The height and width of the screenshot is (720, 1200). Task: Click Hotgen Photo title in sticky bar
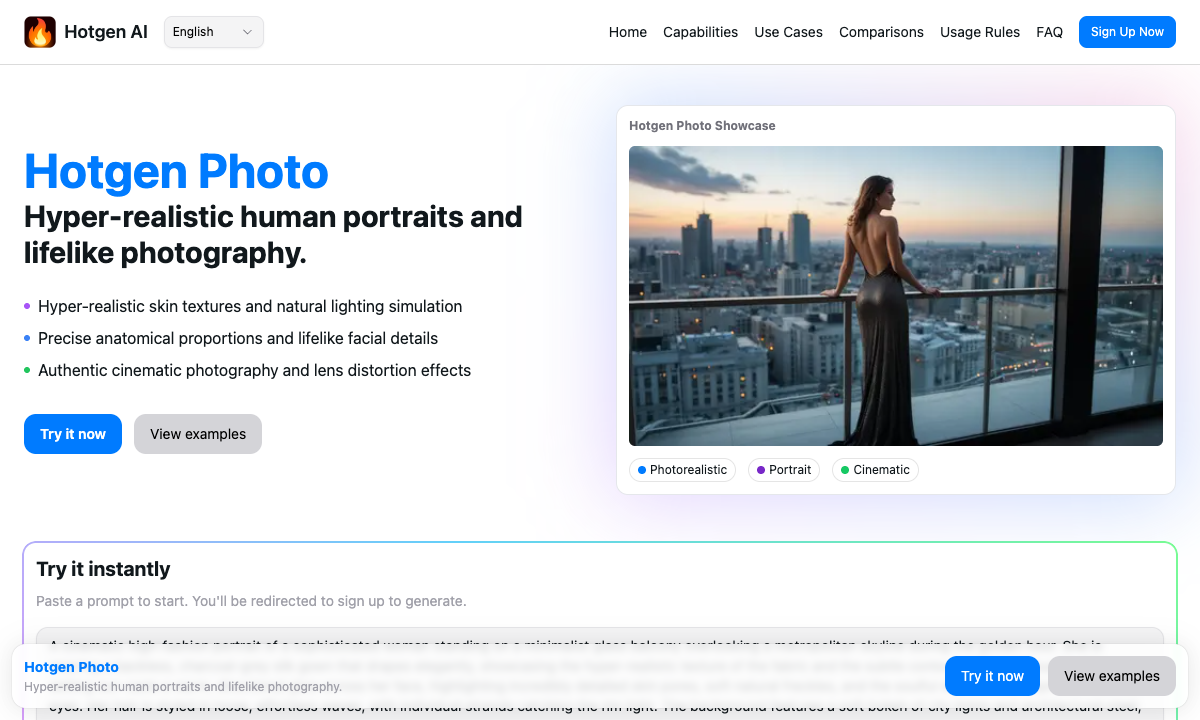(x=71, y=667)
